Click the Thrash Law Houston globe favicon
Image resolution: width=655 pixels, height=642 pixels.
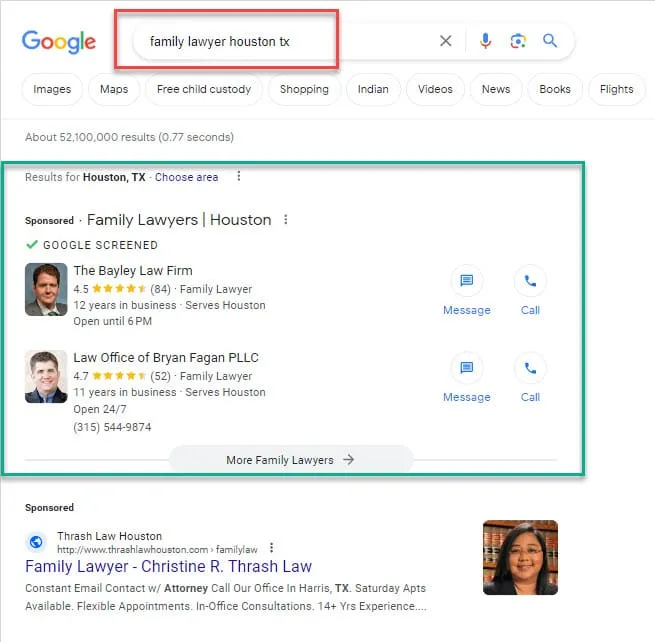(x=36, y=542)
